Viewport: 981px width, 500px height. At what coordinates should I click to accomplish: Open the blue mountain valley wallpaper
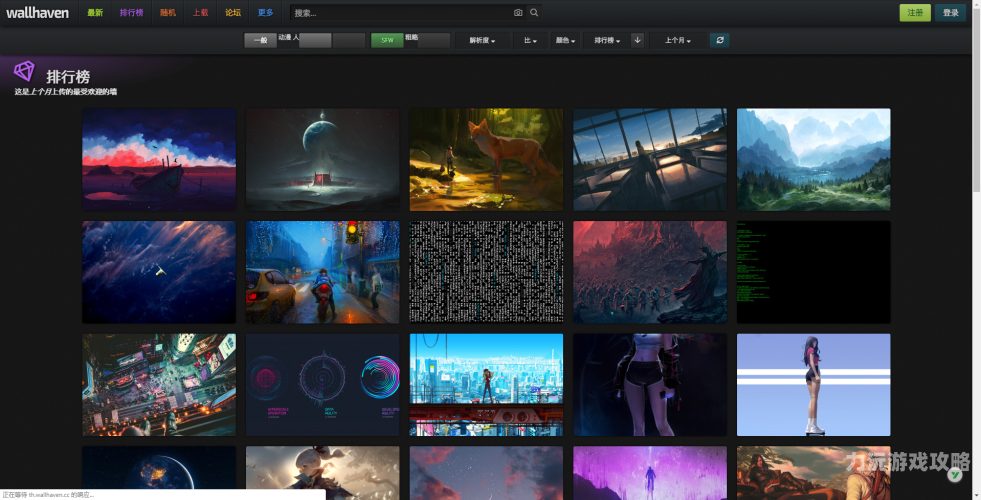pos(813,160)
